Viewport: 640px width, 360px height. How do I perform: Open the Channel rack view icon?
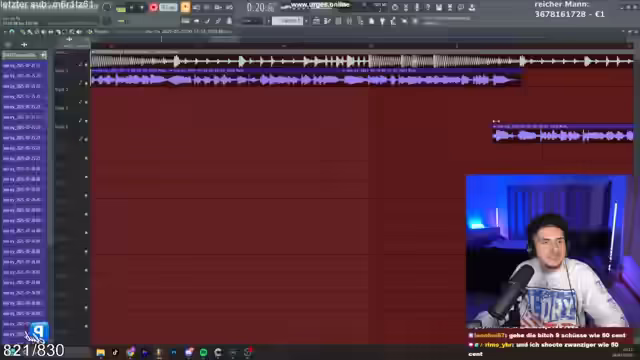click(x=338, y=21)
